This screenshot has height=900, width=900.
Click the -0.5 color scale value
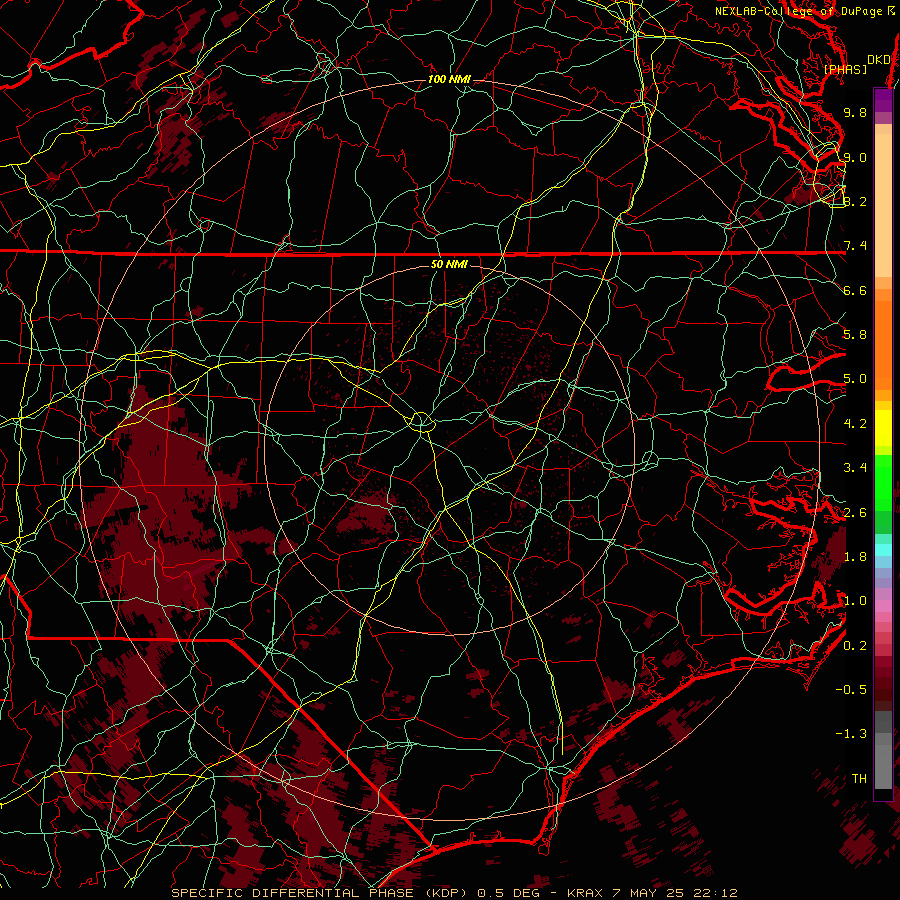[x=851, y=690]
